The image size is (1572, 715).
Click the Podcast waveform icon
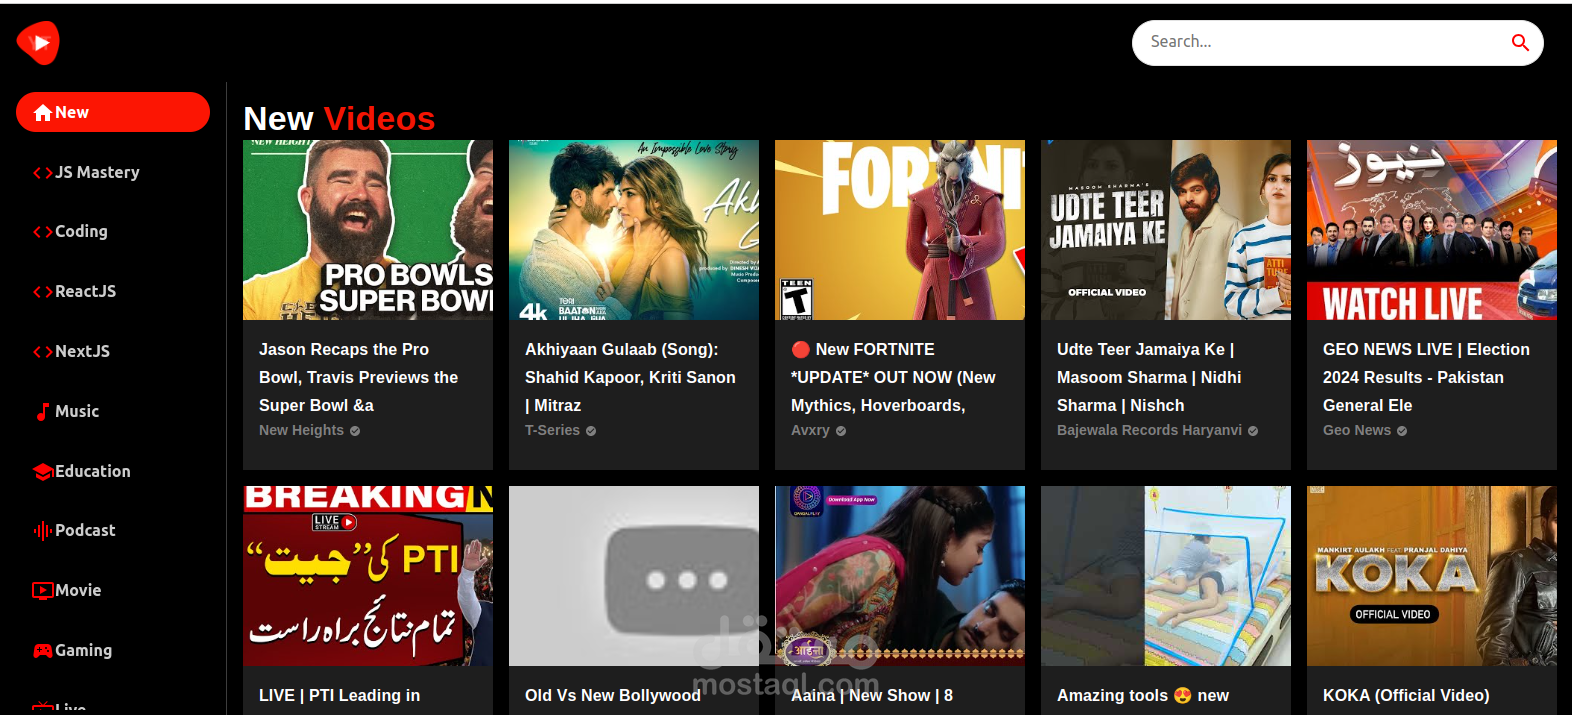(x=43, y=531)
